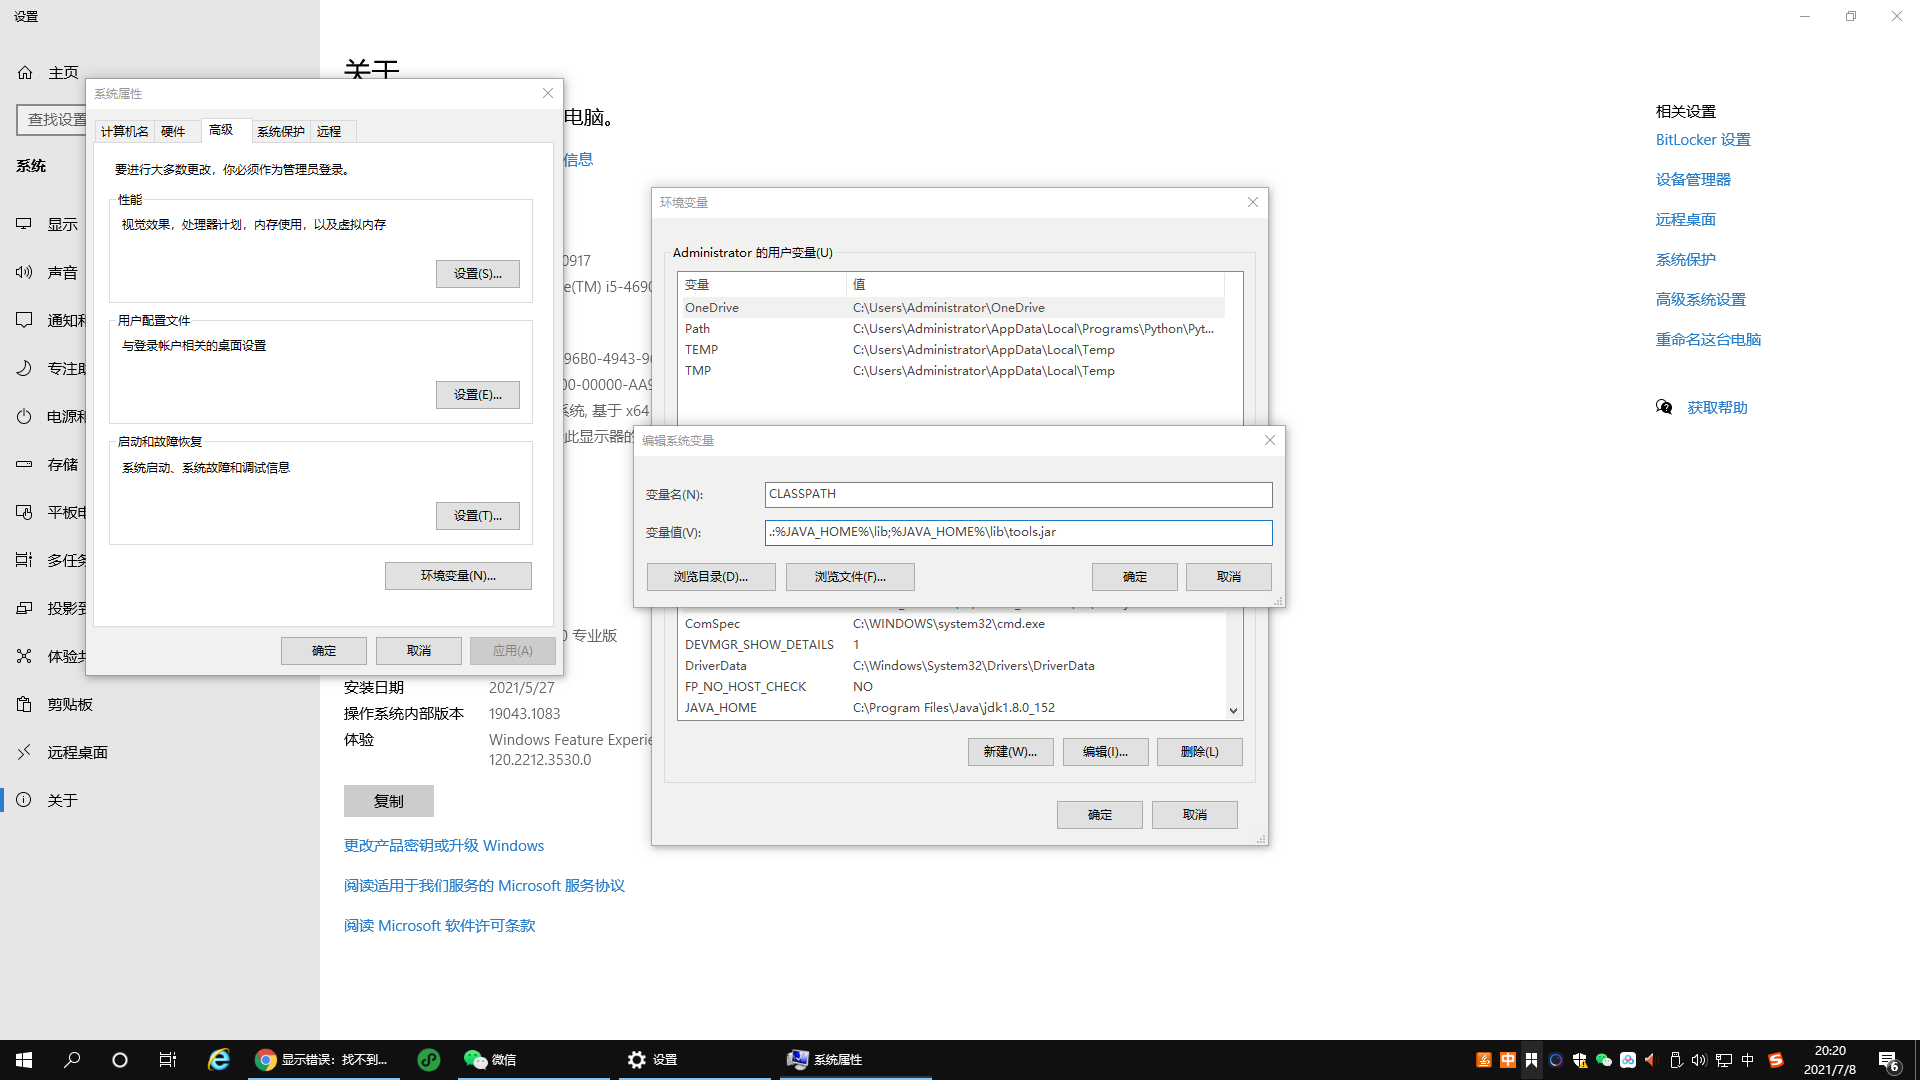Image resolution: width=1920 pixels, height=1080 pixels.
Task: Open the Display settings sidebar icon
Action: (x=24, y=224)
